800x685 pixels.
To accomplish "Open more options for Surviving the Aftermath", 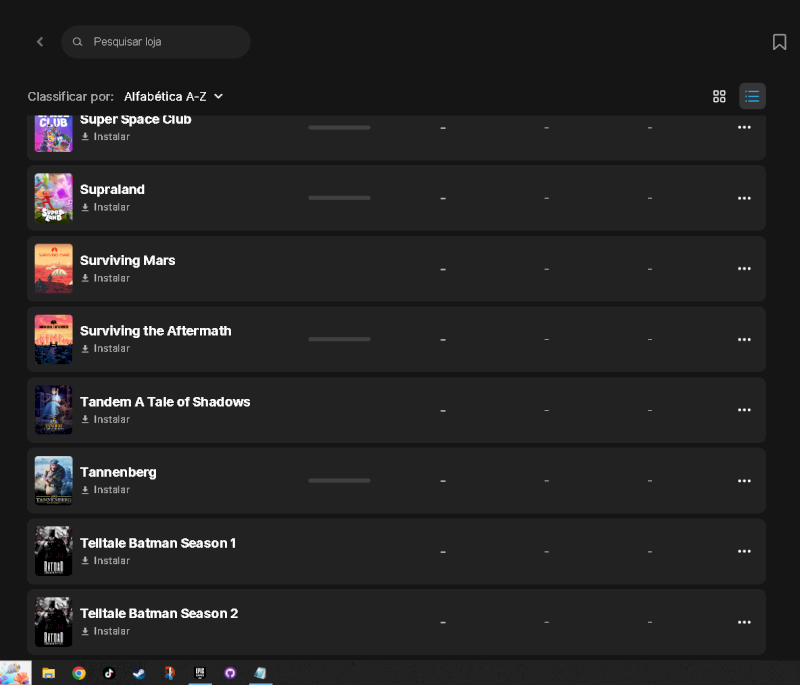I will tap(744, 339).
